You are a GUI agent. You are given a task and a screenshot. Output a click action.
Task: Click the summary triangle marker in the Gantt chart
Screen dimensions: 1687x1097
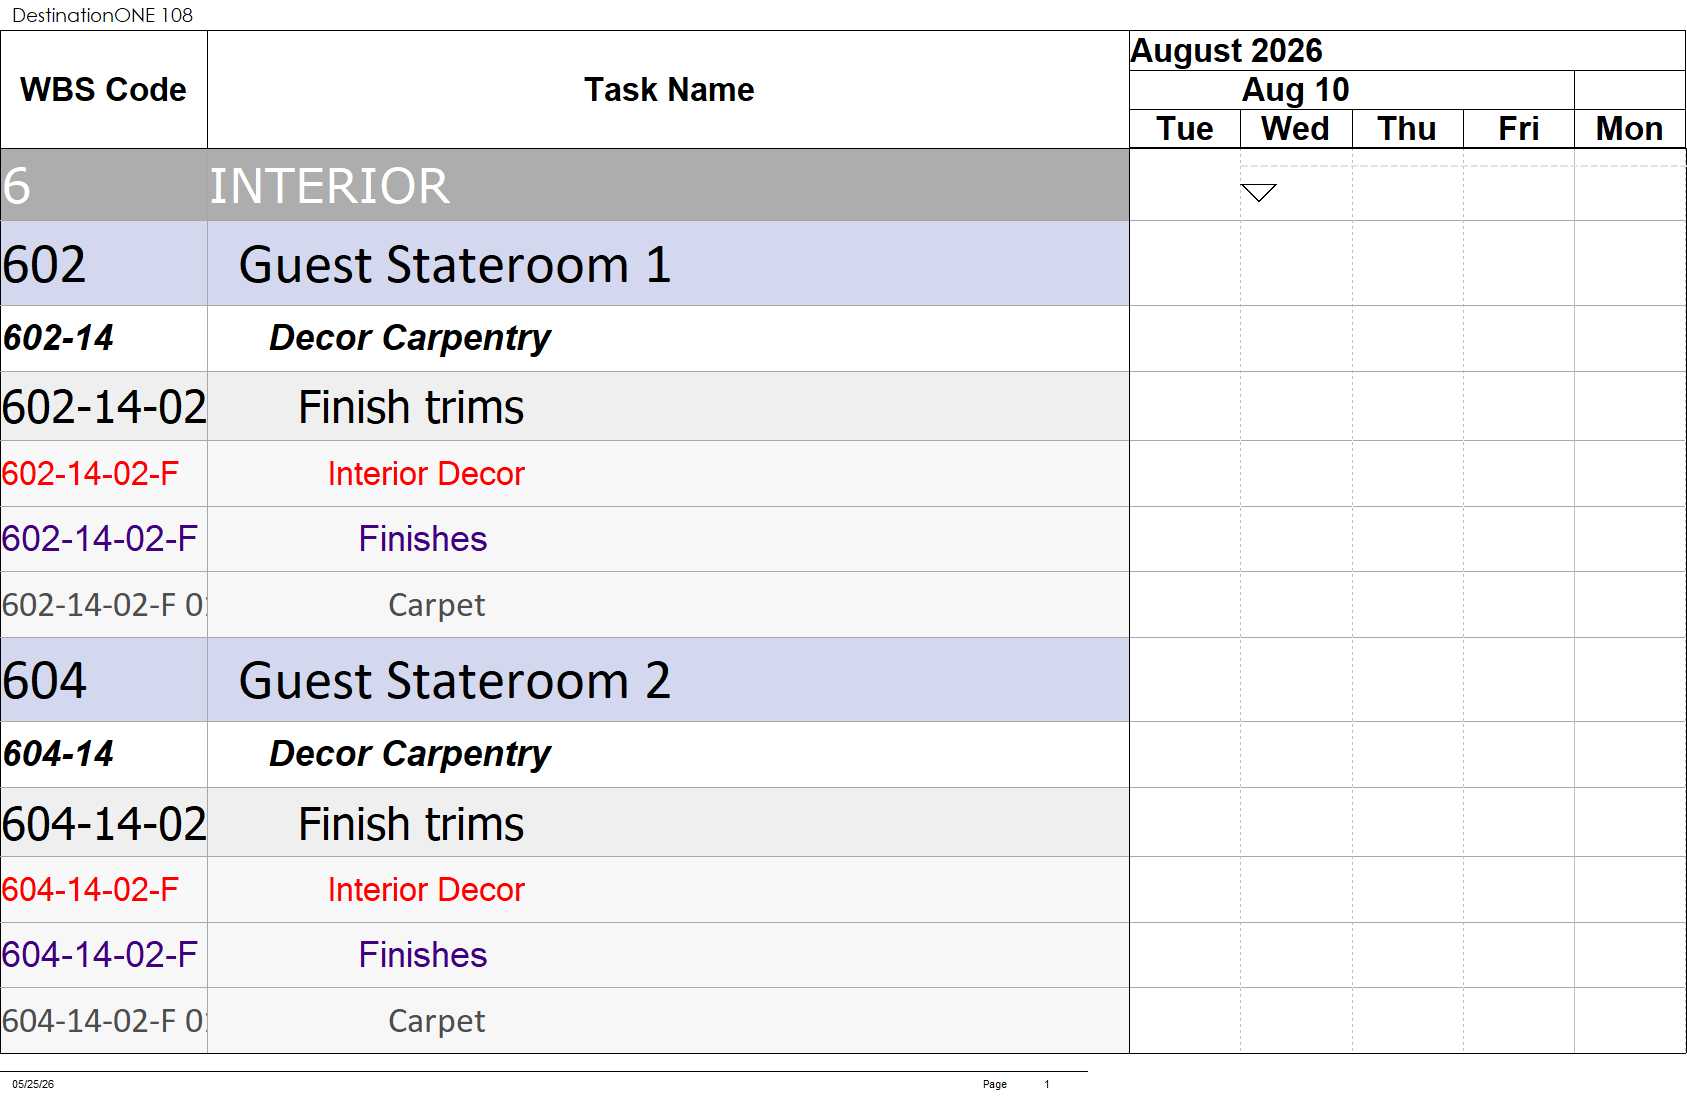1258,193
